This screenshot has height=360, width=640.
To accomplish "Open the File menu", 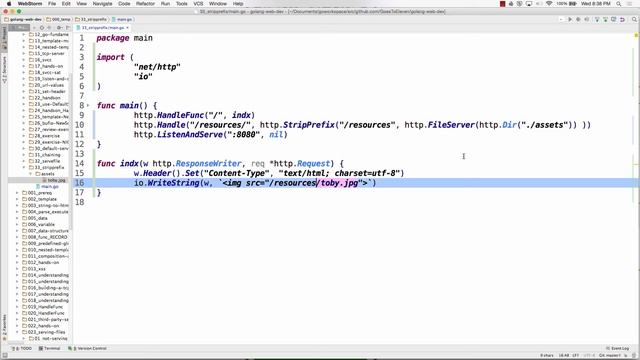I will pyautogui.click(x=52, y=4).
